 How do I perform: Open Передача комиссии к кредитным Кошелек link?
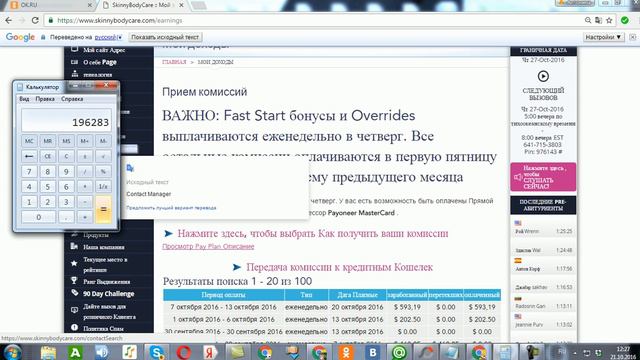pos(339,267)
